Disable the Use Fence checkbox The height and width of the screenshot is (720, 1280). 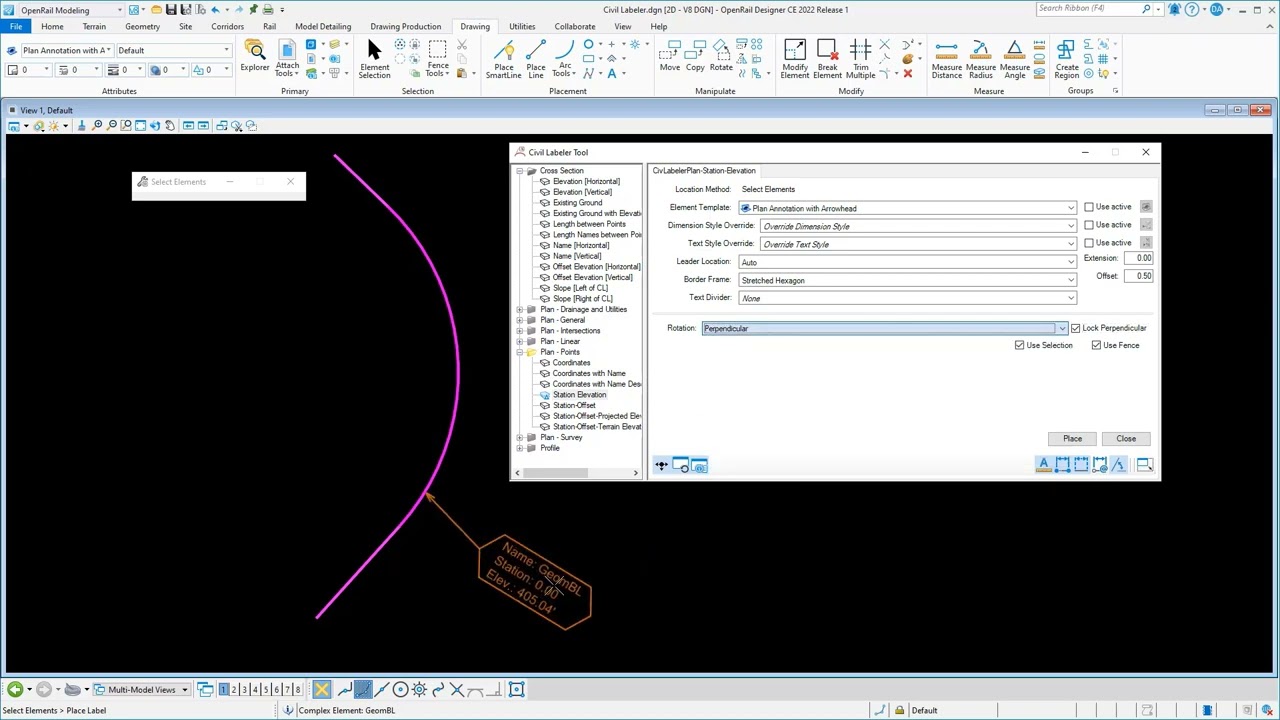1096,345
